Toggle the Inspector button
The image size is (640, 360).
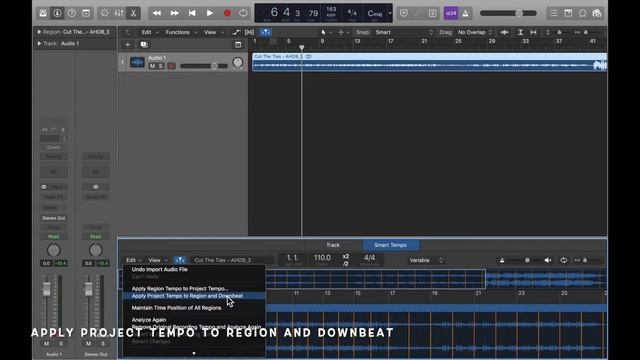pyautogui.click(x=57, y=13)
